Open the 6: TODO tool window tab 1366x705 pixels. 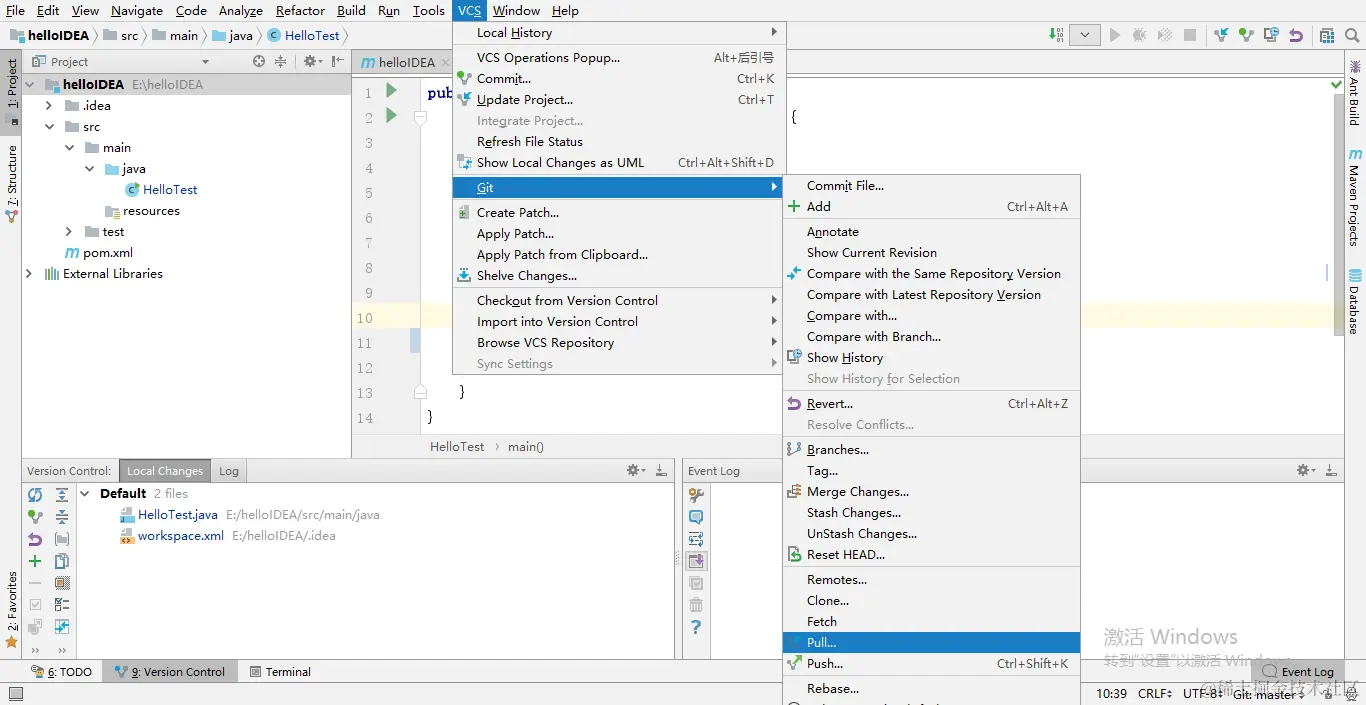[x=62, y=672]
